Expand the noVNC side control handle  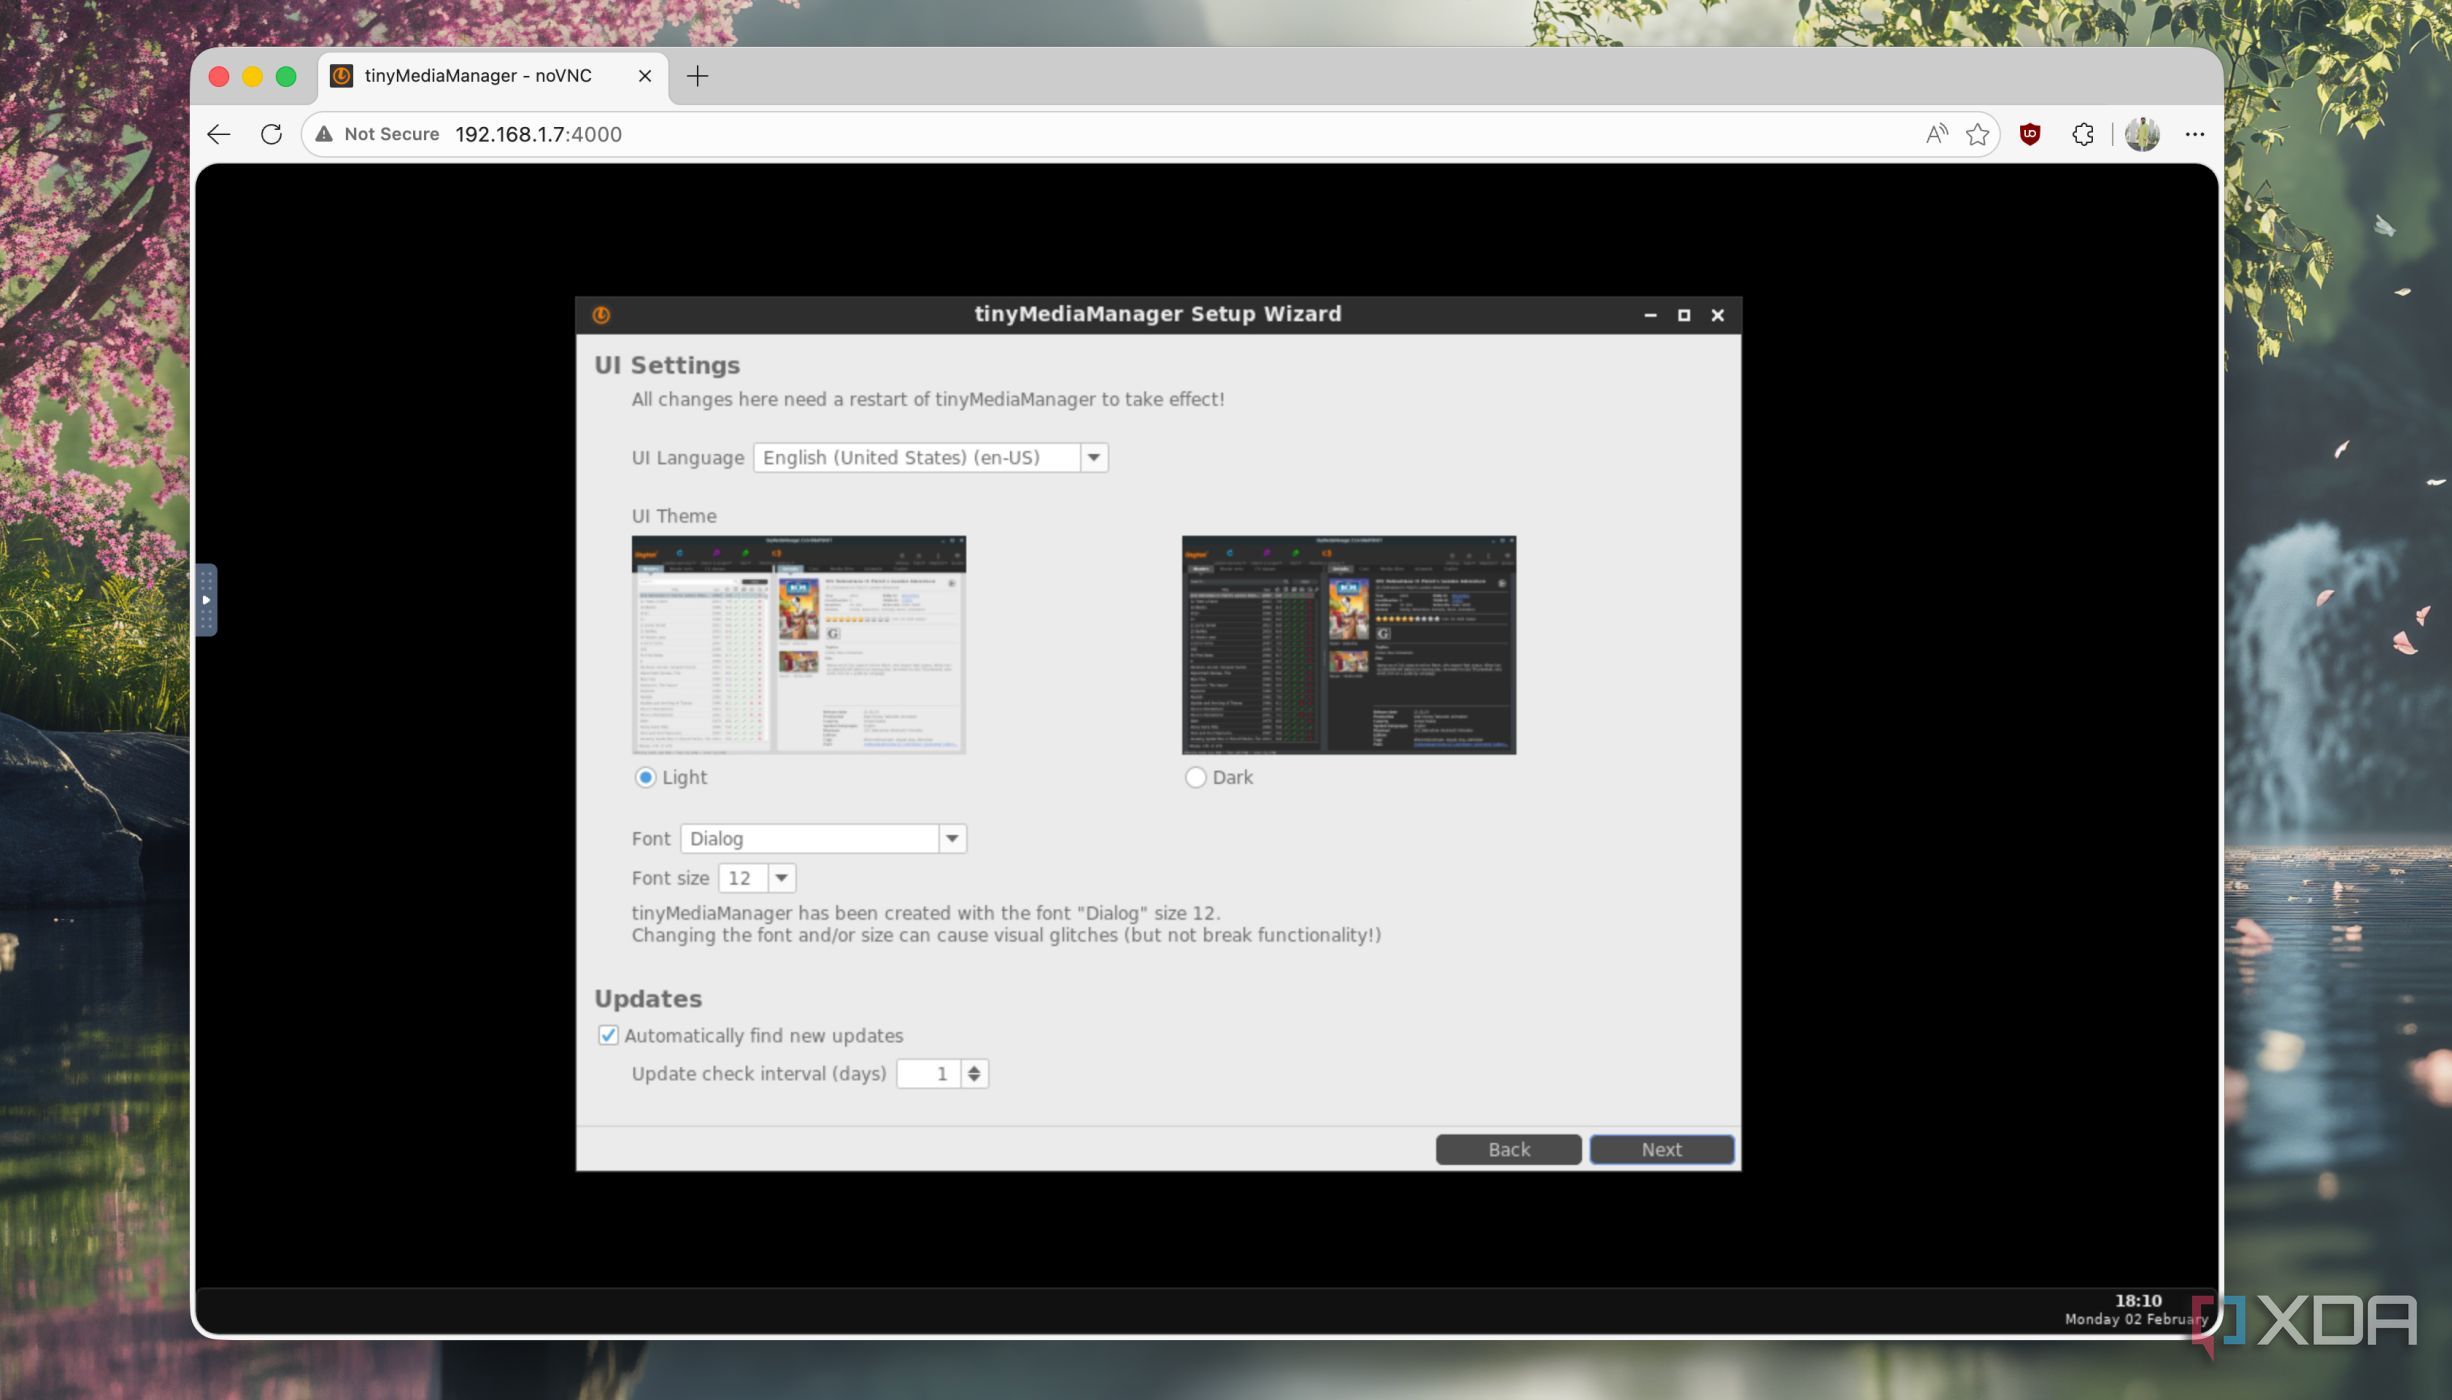click(x=206, y=600)
